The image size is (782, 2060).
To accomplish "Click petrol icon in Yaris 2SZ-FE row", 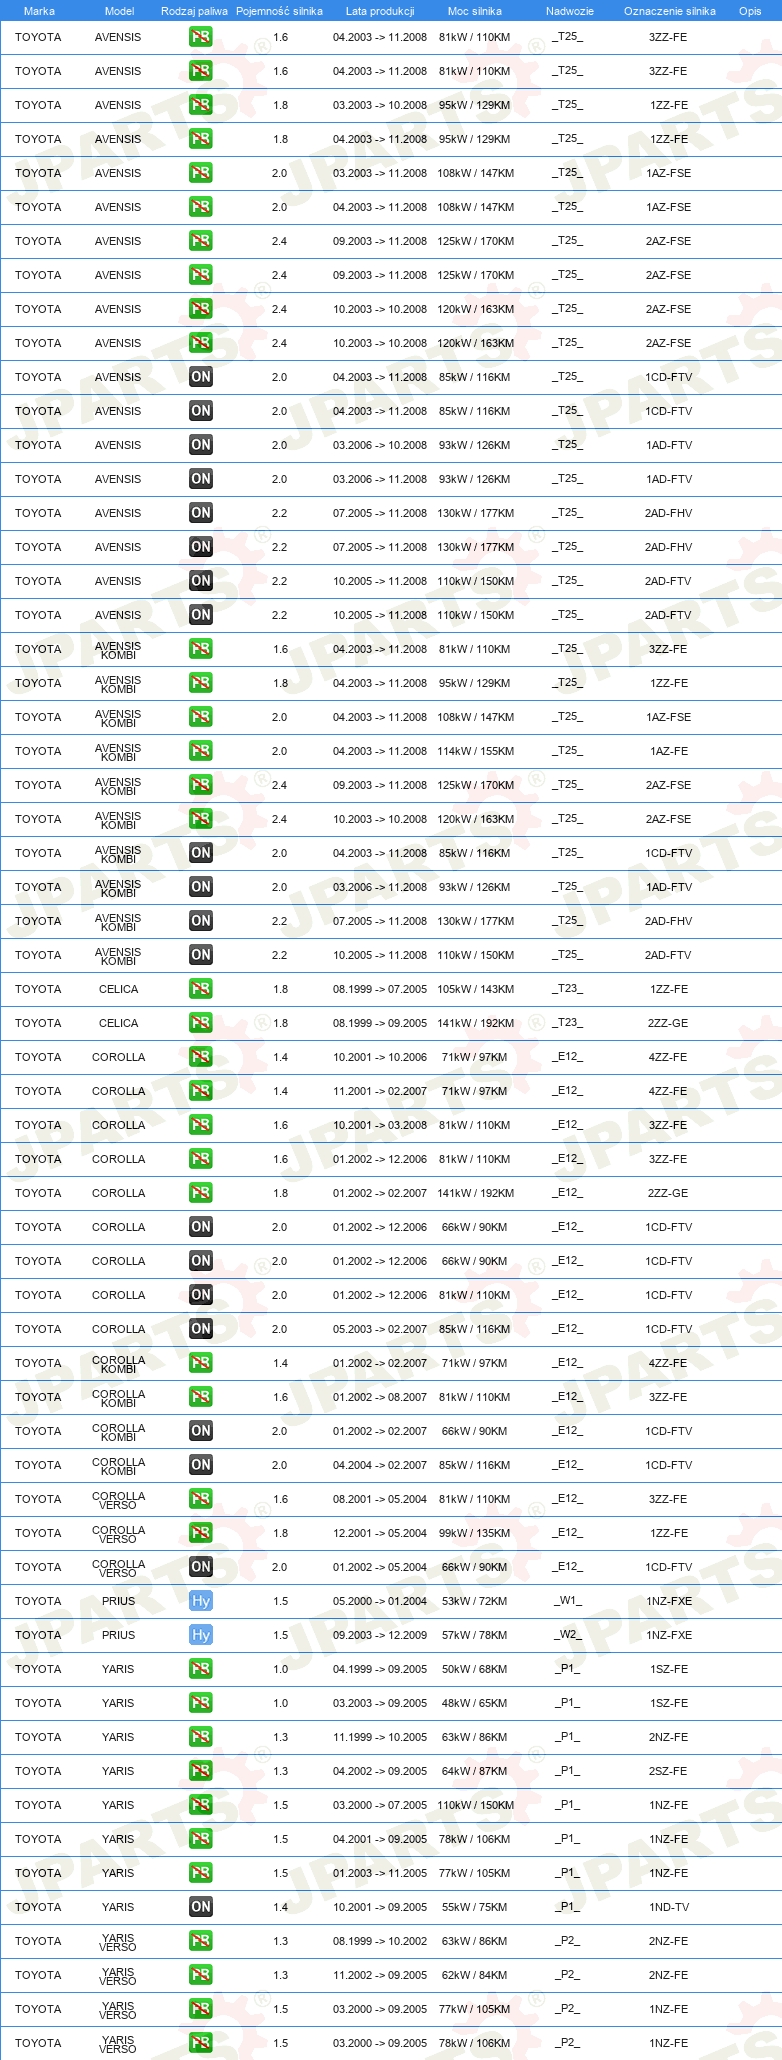I will click(200, 1771).
